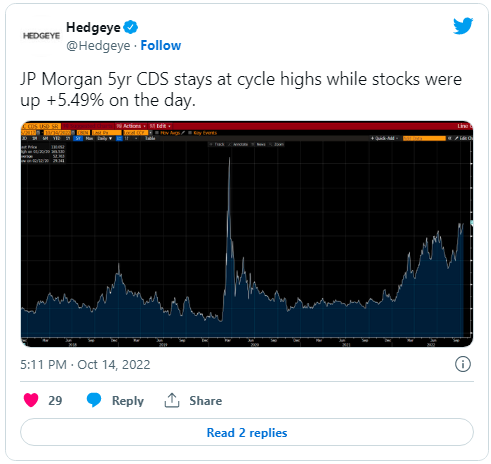Follow the Hedgeye account
Image resolution: width=491 pixels, height=464 pixels.
161,45
